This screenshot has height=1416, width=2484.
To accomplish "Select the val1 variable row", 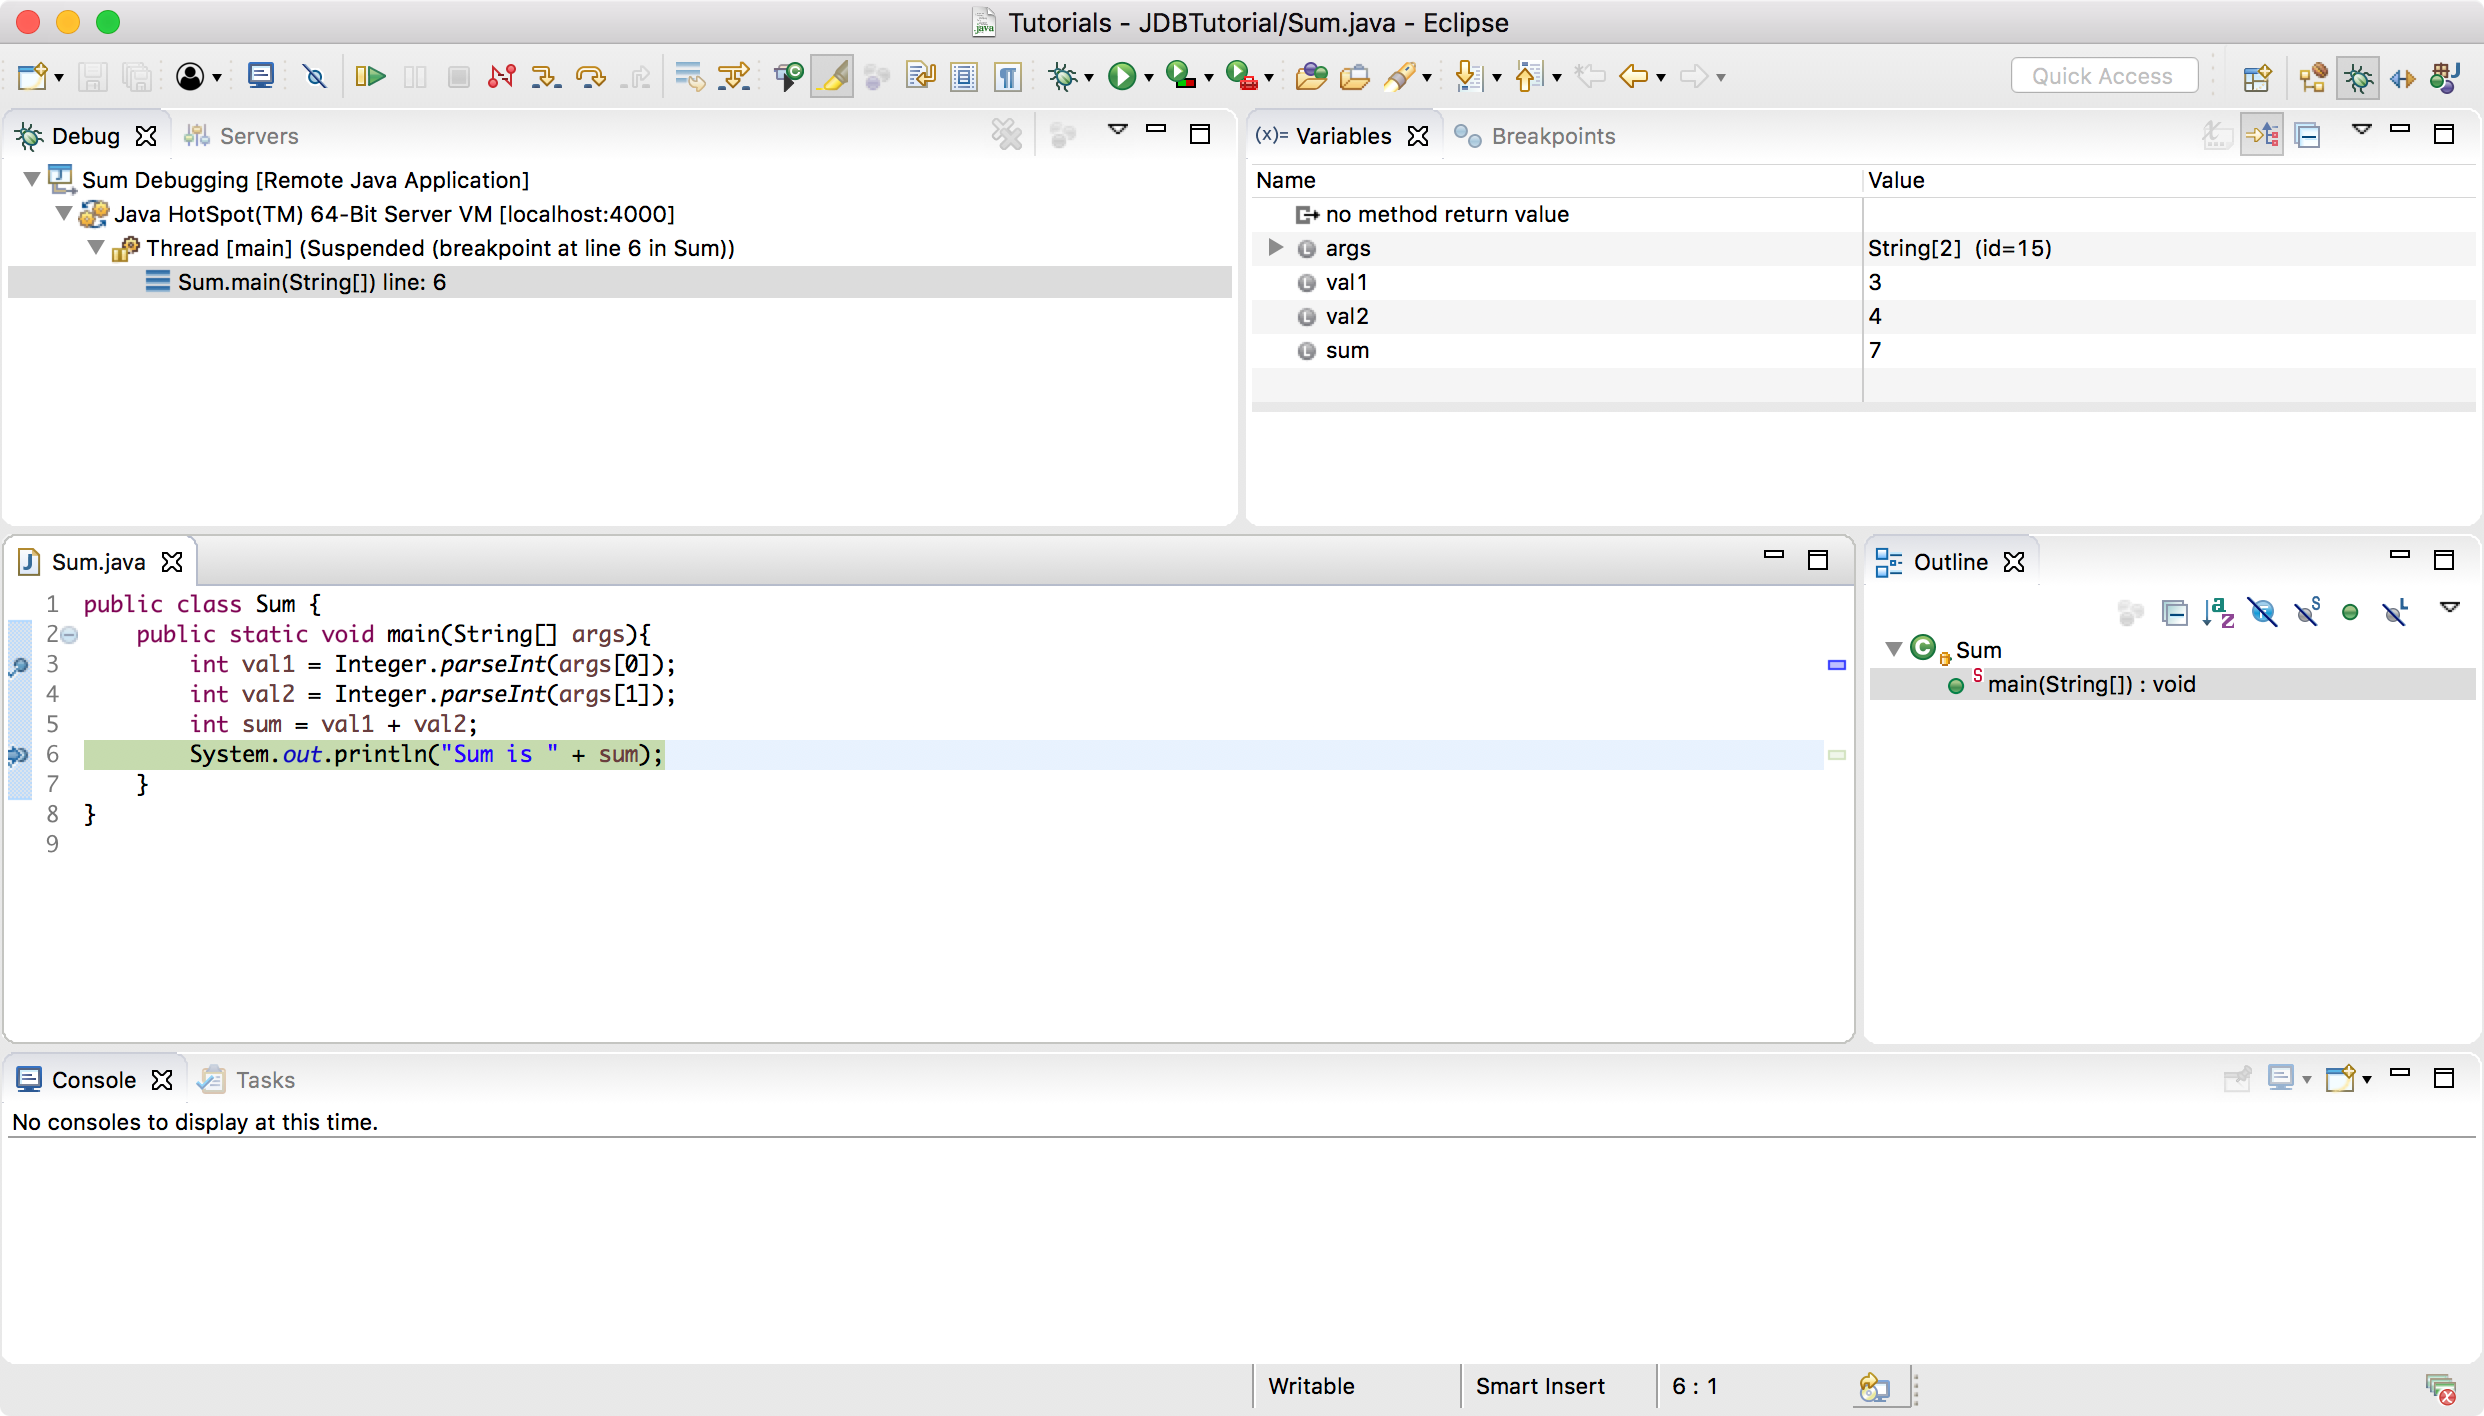I will [x=1863, y=282].
